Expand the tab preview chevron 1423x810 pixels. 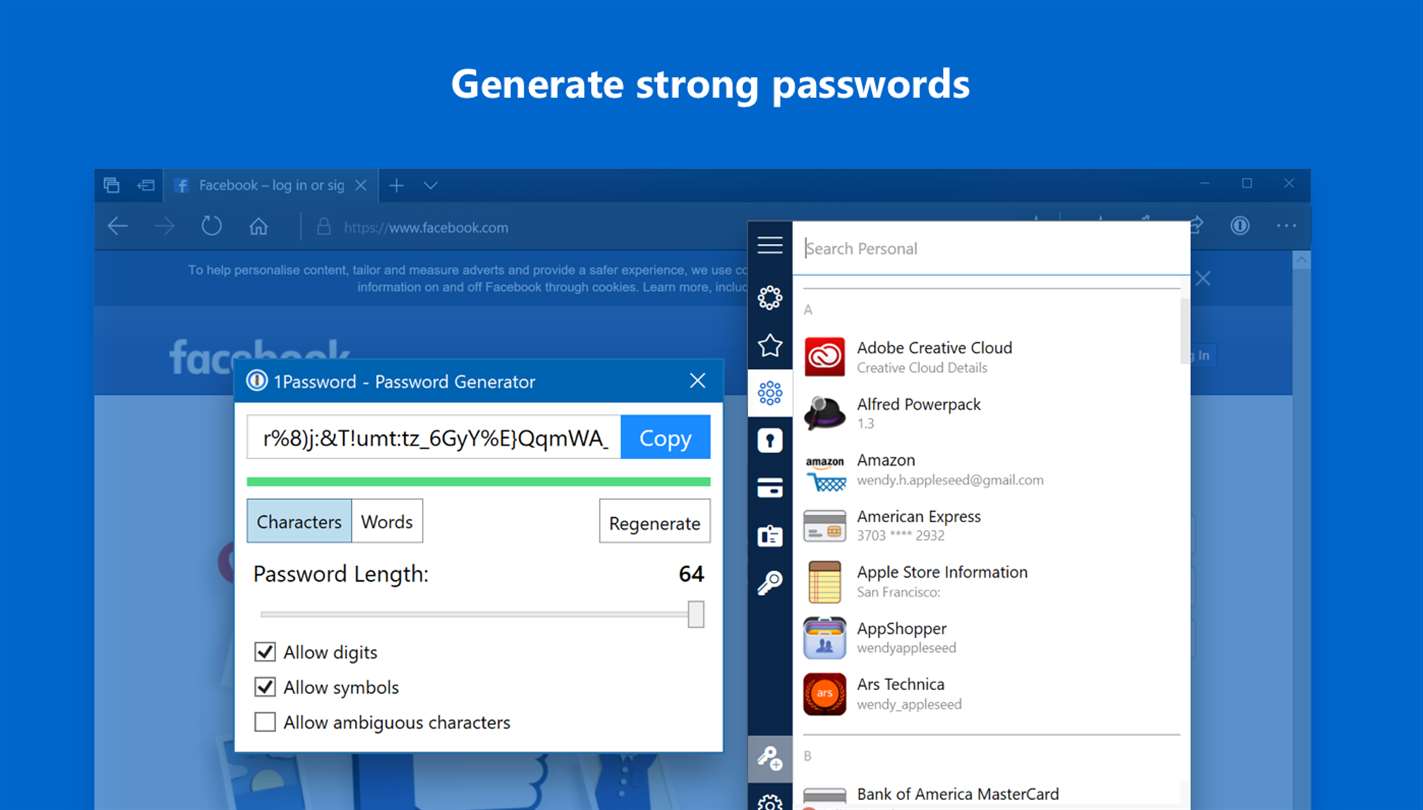point(431,185)
